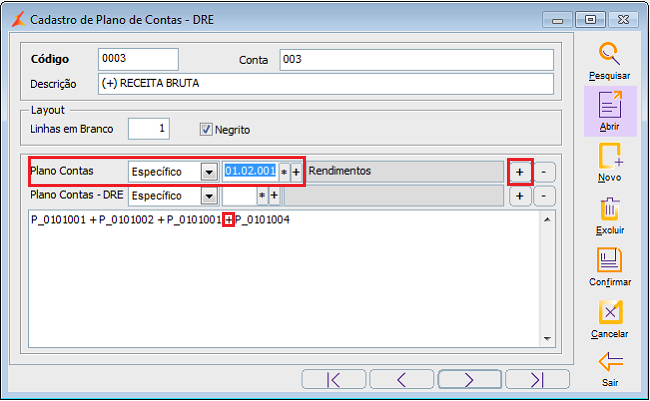Image resolution: width=650 pixels, height=401 pixels.
Task: Maximize the Cadastro de Plano de Contas window
Action: coord(590,20)
